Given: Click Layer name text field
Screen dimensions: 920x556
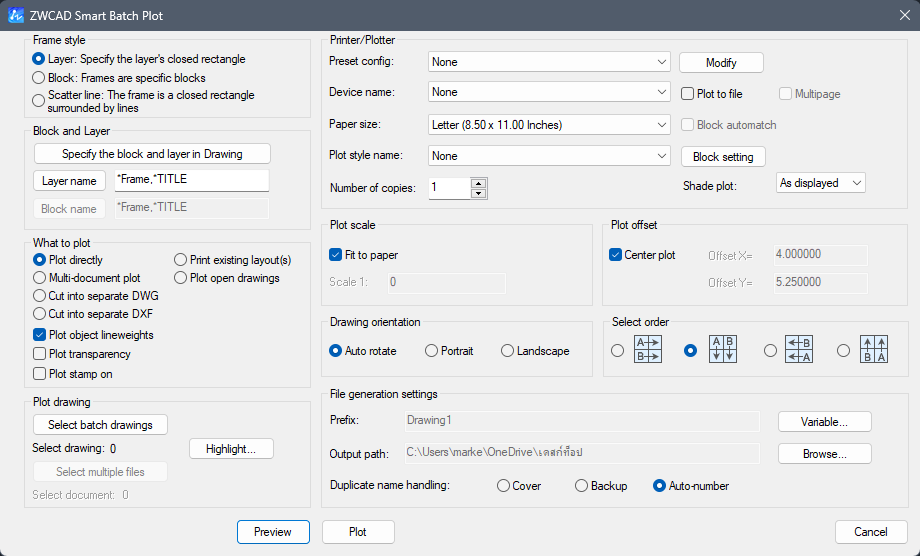Looking at the screenshot, I should click(x=192, y=180).
